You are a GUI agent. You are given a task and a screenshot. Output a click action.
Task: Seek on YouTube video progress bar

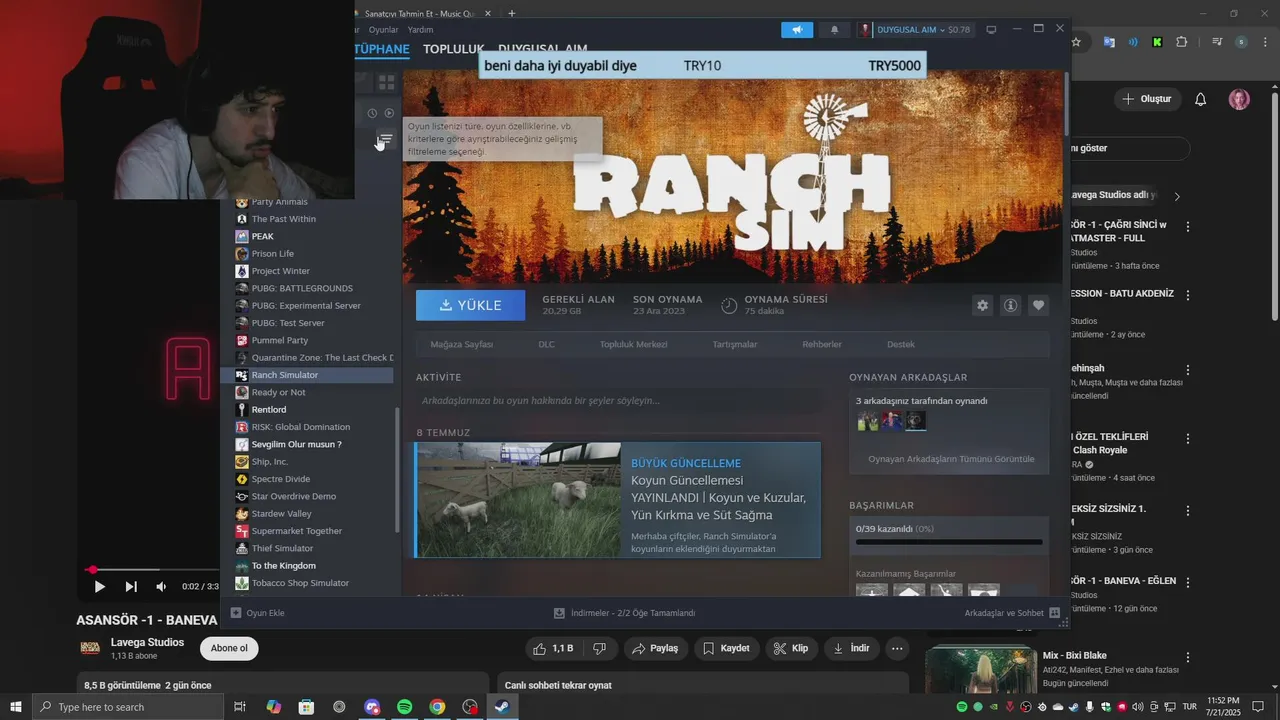coord(154,570)
